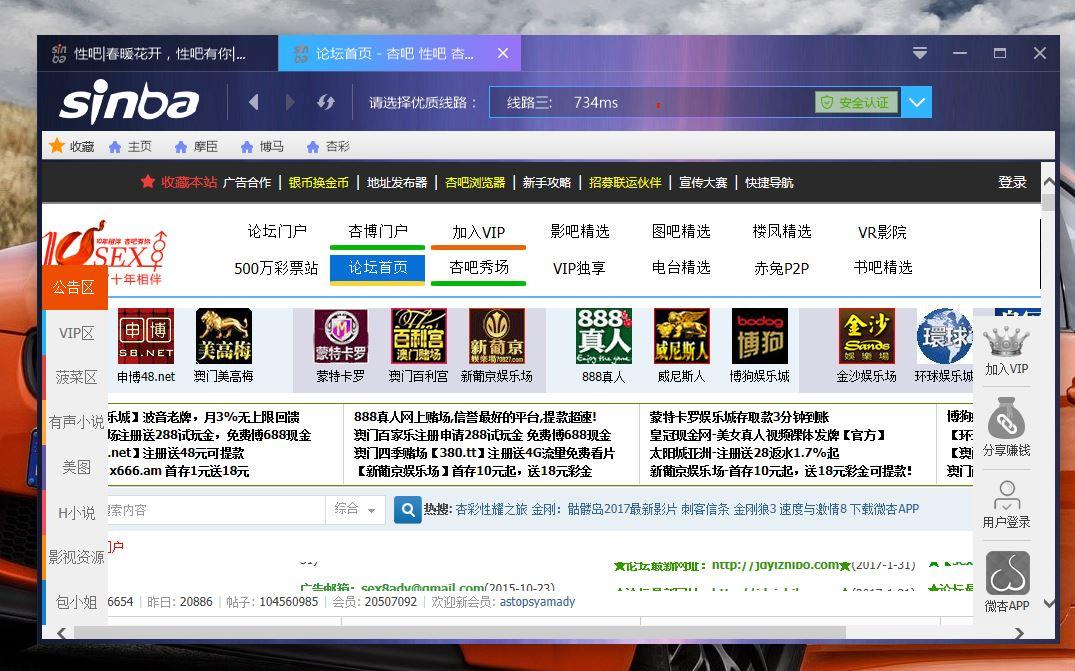This screenshot has height=671, width=1075.
Task: Click the 澳门百利宫 logo icon
Action: 418,336
